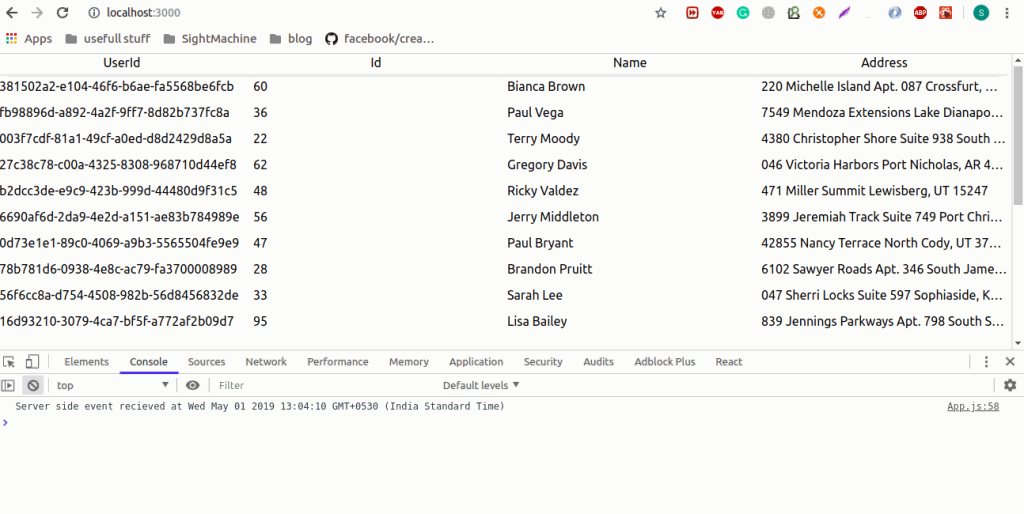Click the Name column header

(x=630, y=63)
